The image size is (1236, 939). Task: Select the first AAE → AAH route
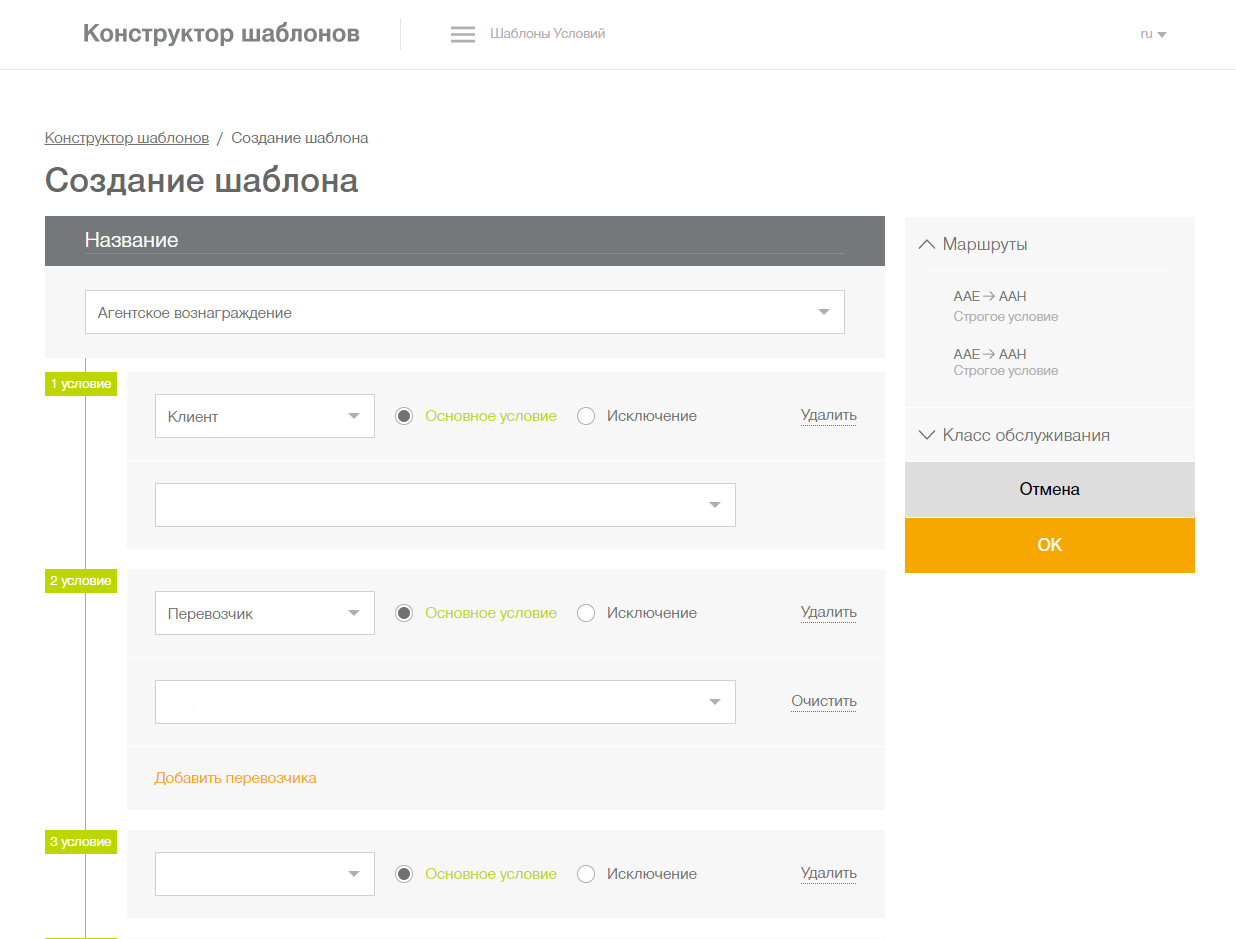click(990, 297)
